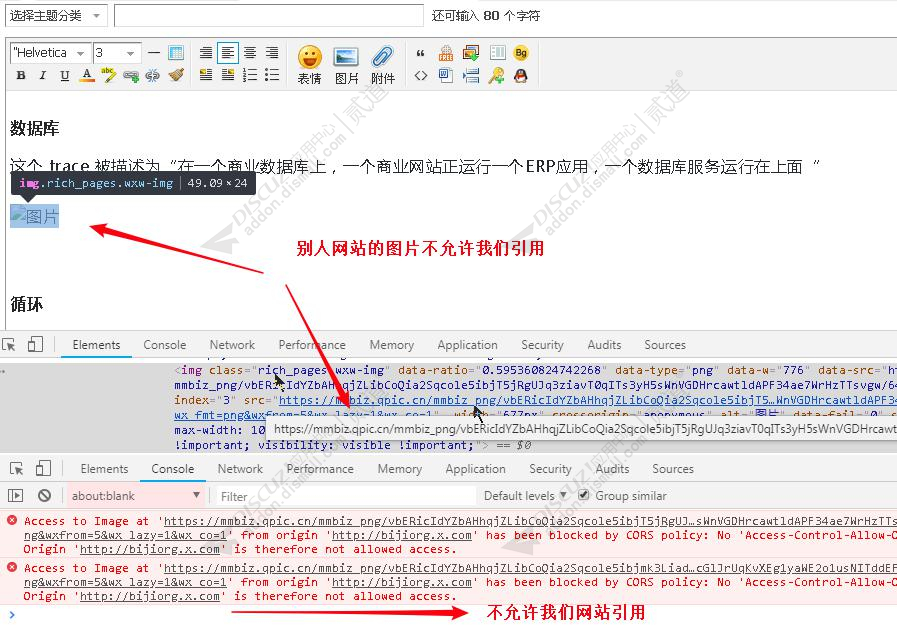Apply bold formatting in the editor
This screenshot has width=897, height=636.
coord(21,76)
